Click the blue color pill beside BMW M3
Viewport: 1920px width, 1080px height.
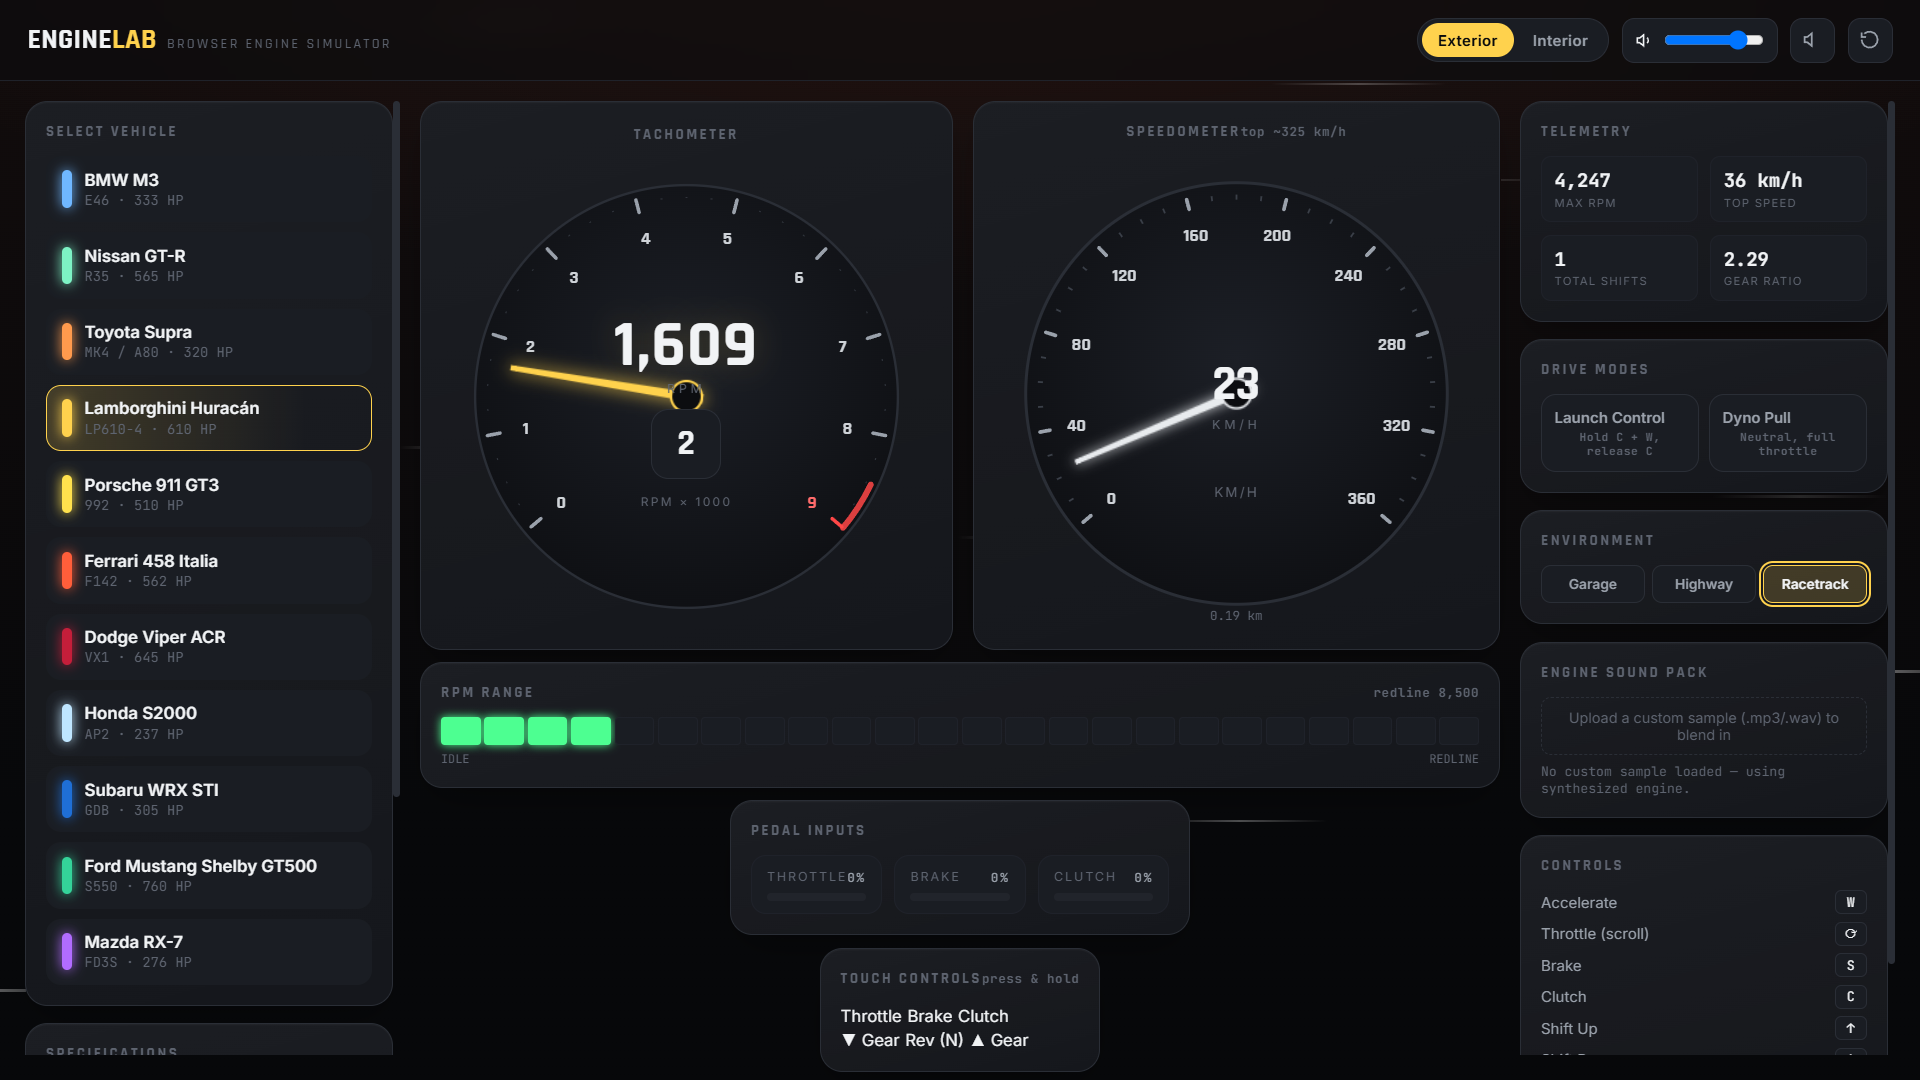tap(67, 189)
